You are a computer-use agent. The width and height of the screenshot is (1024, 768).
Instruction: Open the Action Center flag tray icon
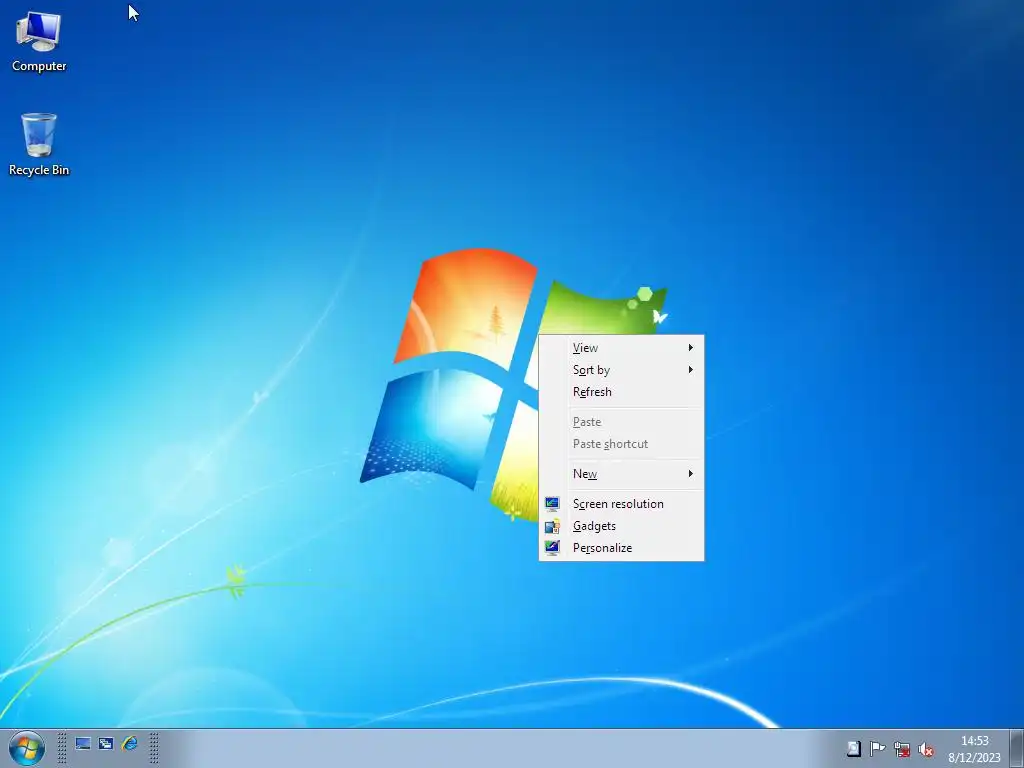click(x=878, y=749)
